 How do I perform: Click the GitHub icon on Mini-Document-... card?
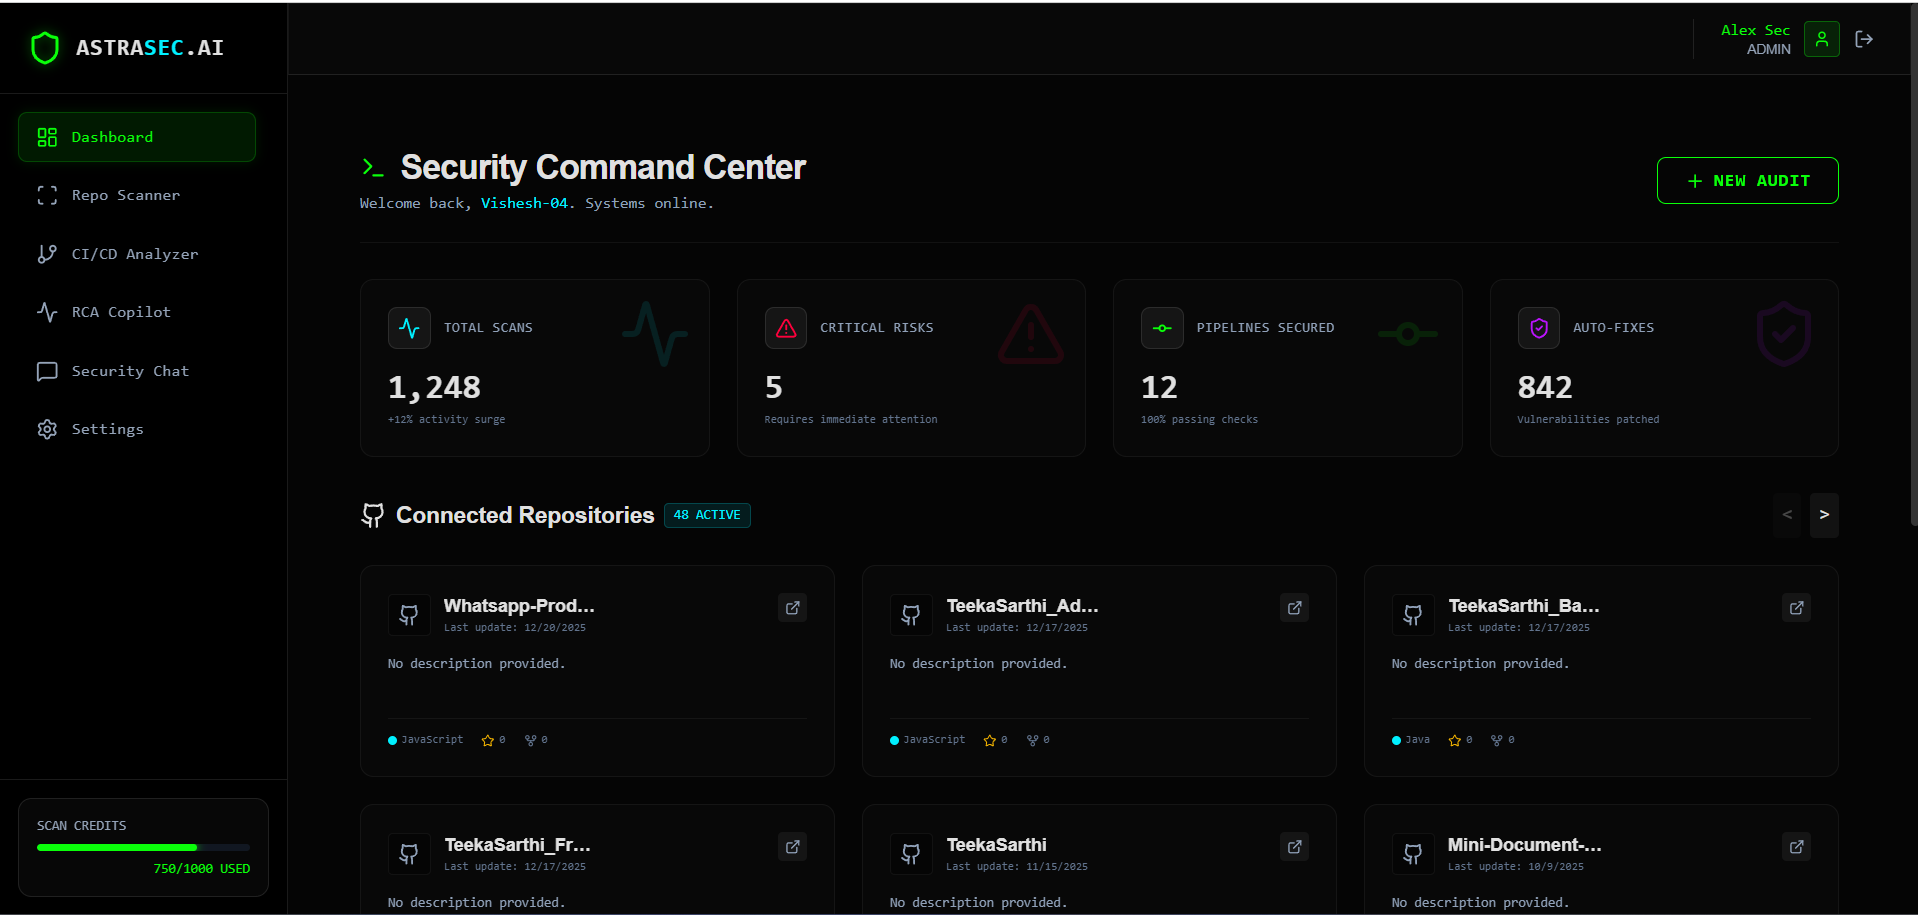pyautogui.click(x=1413, y=854)
